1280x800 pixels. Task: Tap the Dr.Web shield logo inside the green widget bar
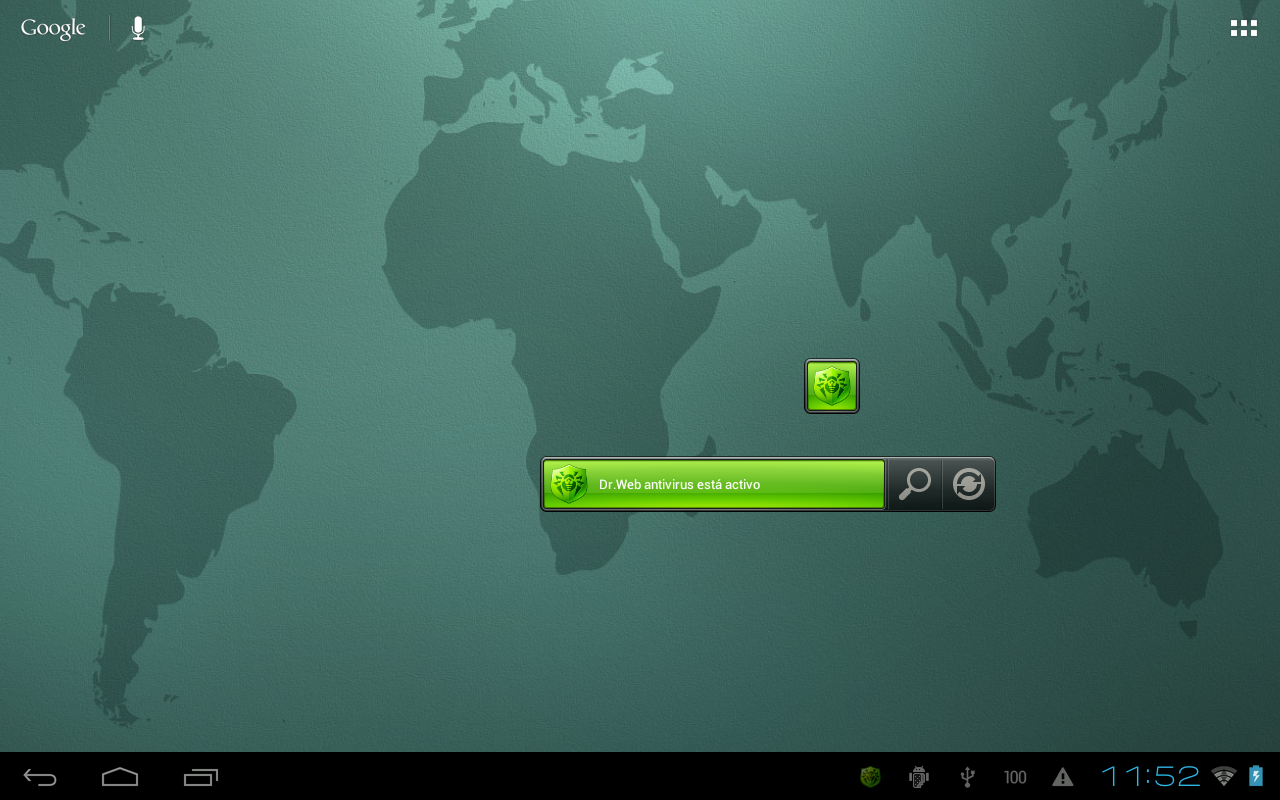point(568,483)
